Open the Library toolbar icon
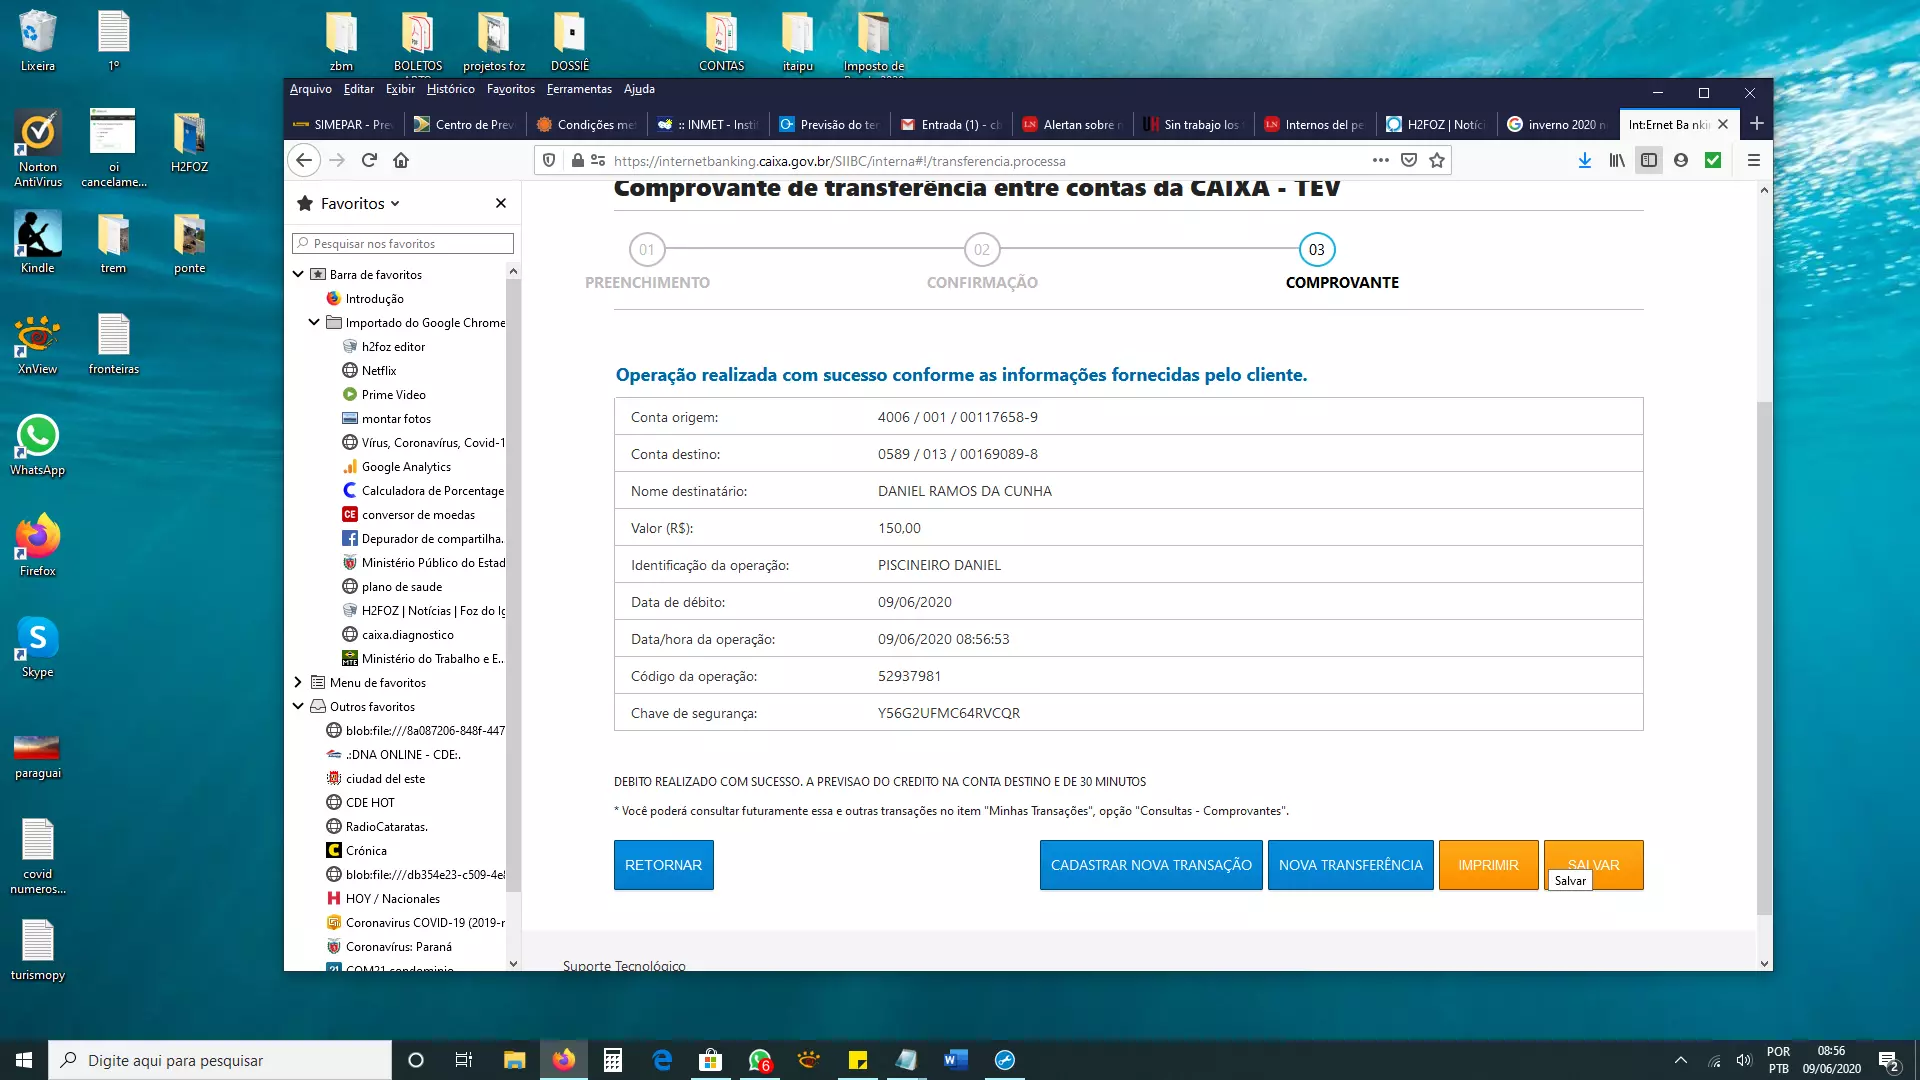This screenshot has width=1920, height=1080. (x=1617, y=160)
